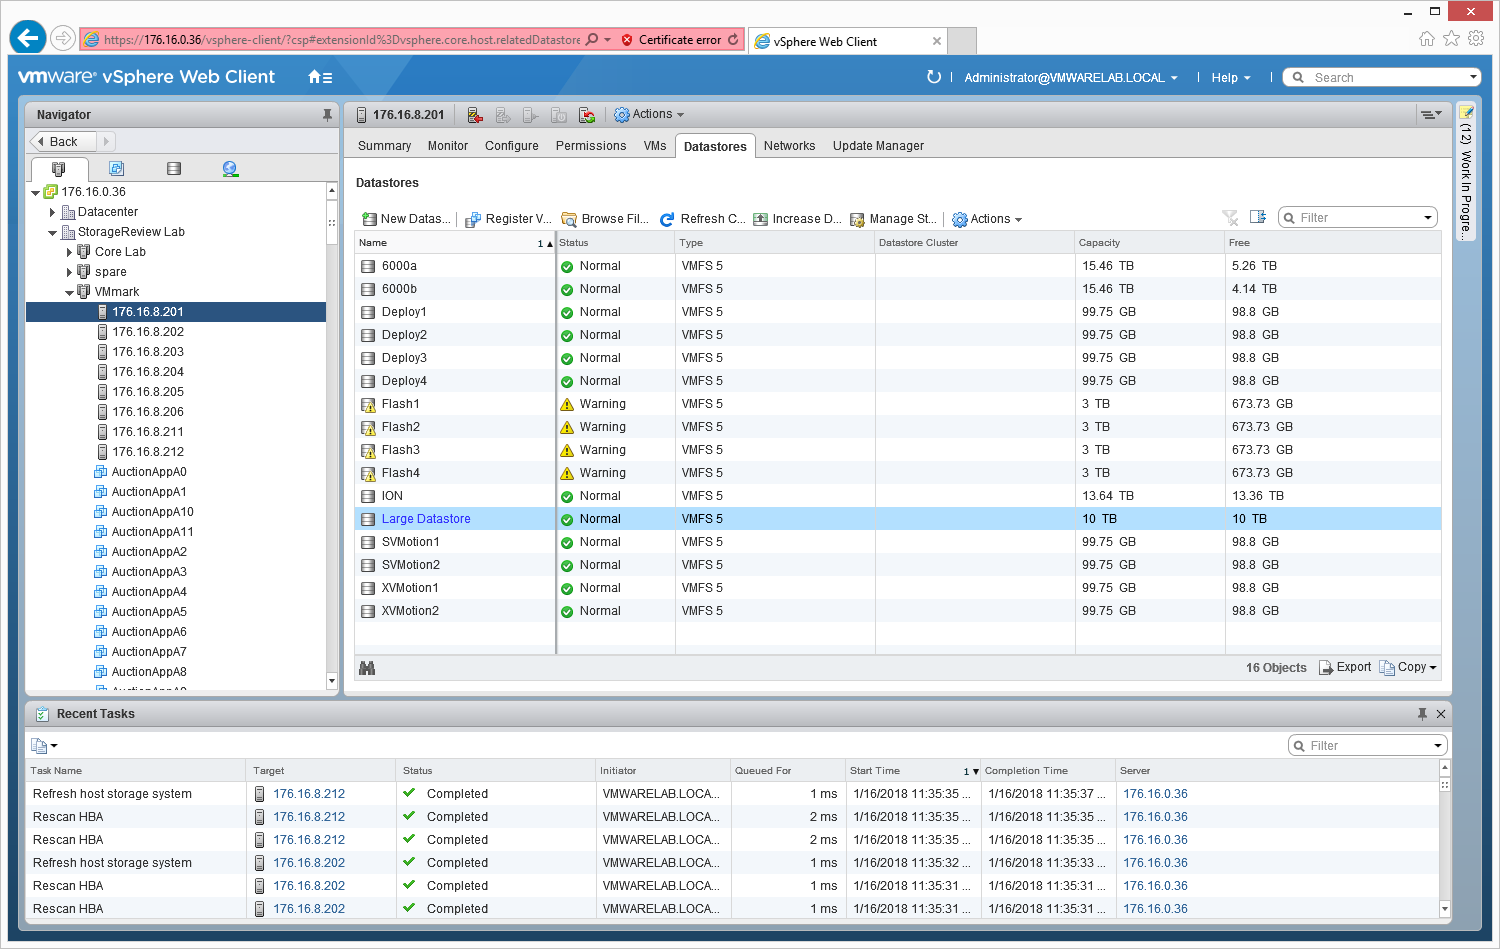
Task: Collapse the VMmark cluster node
Action: click(69, 293)
